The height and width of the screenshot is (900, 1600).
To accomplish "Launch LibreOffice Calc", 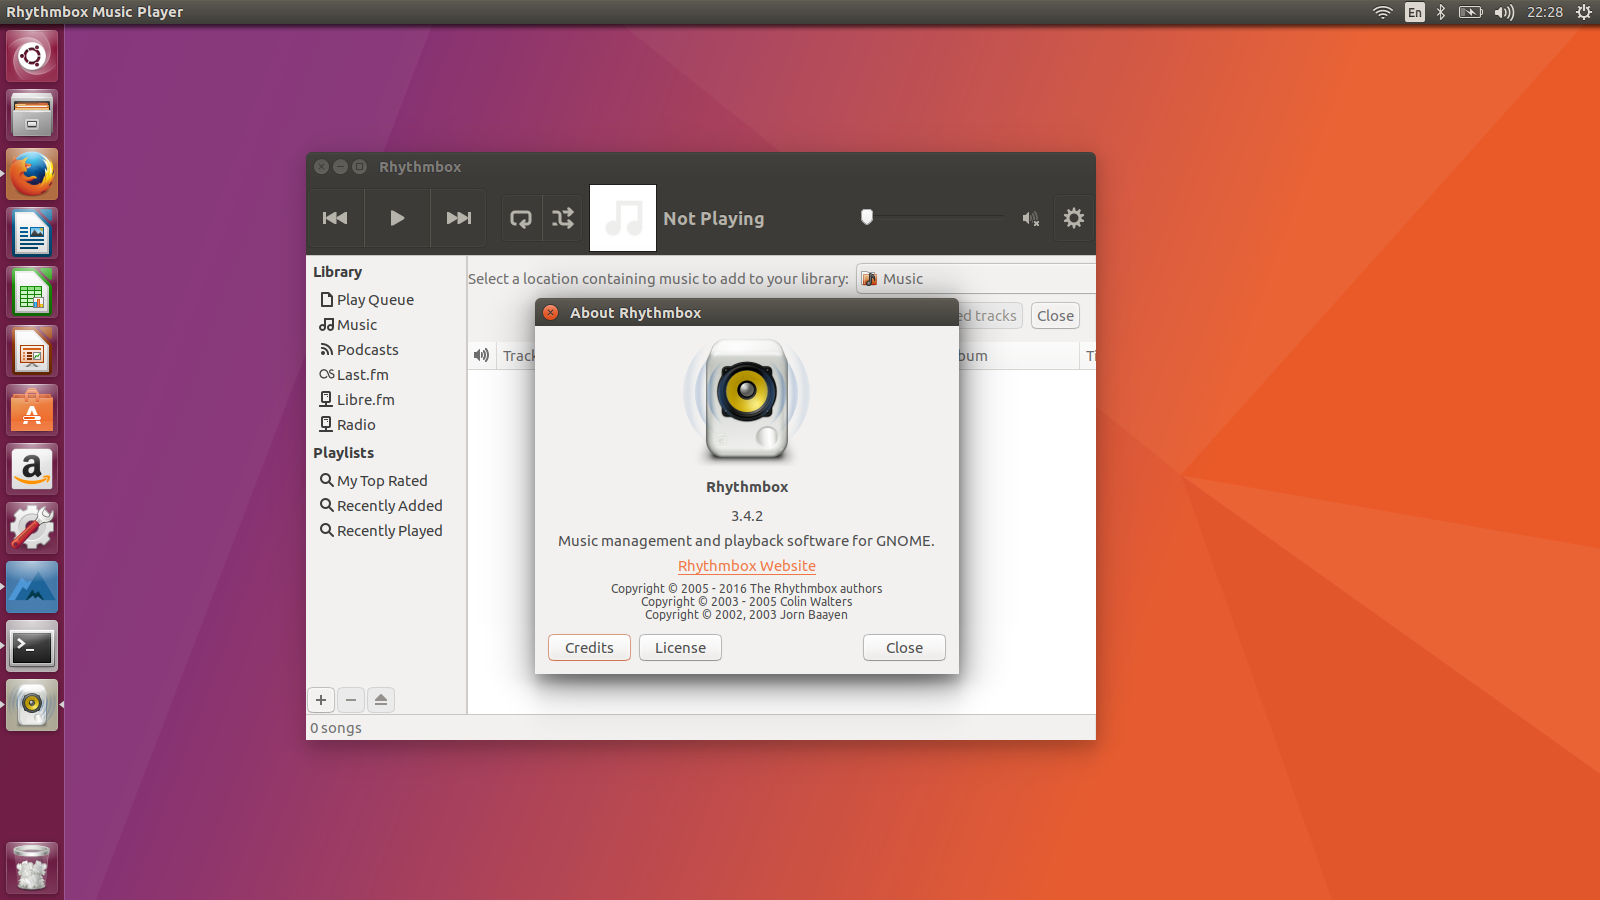I will 32,292.
